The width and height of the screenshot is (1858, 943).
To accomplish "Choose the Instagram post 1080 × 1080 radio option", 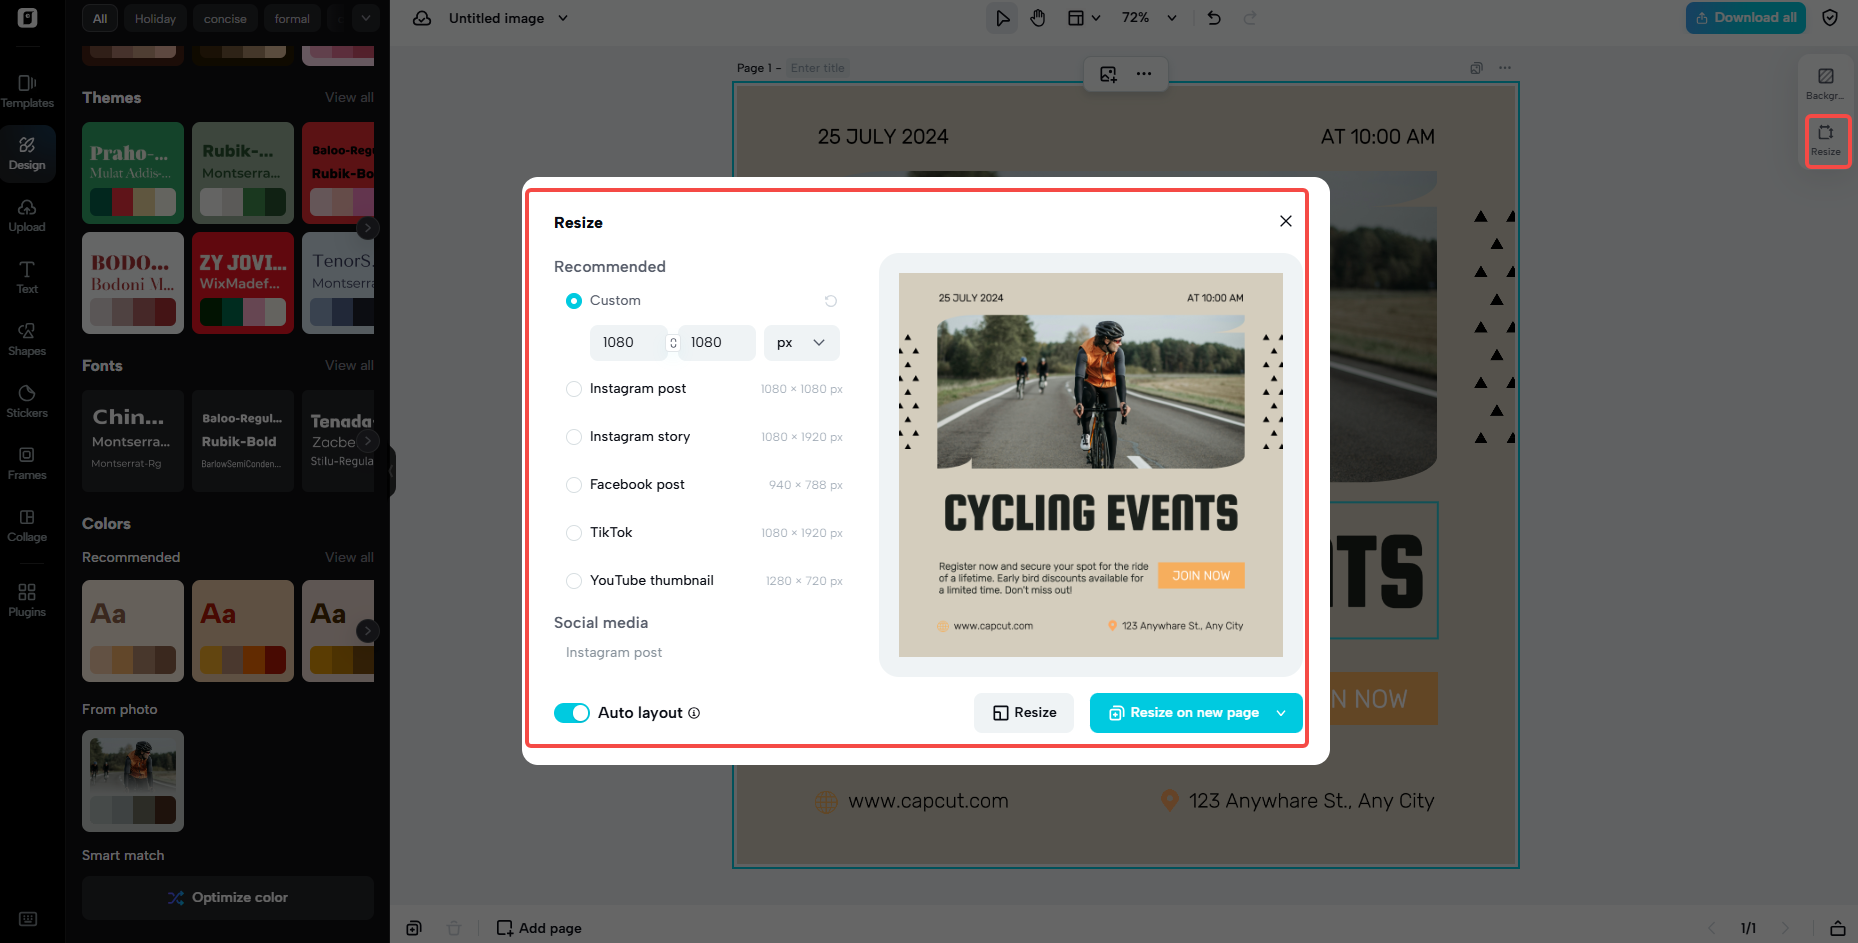I will [574, 389].
